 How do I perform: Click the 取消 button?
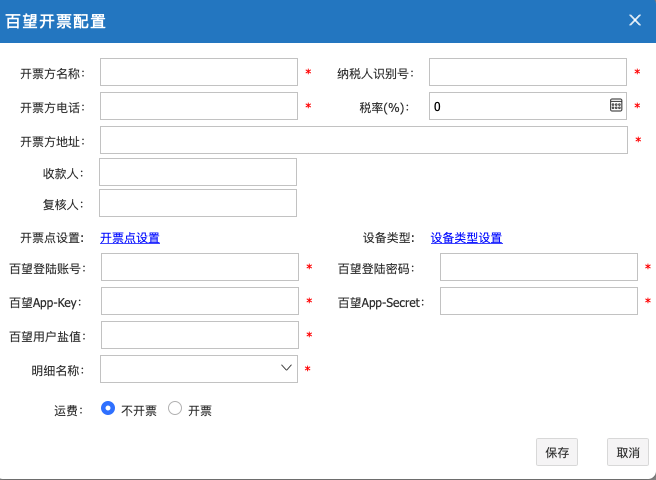point(628,452)
